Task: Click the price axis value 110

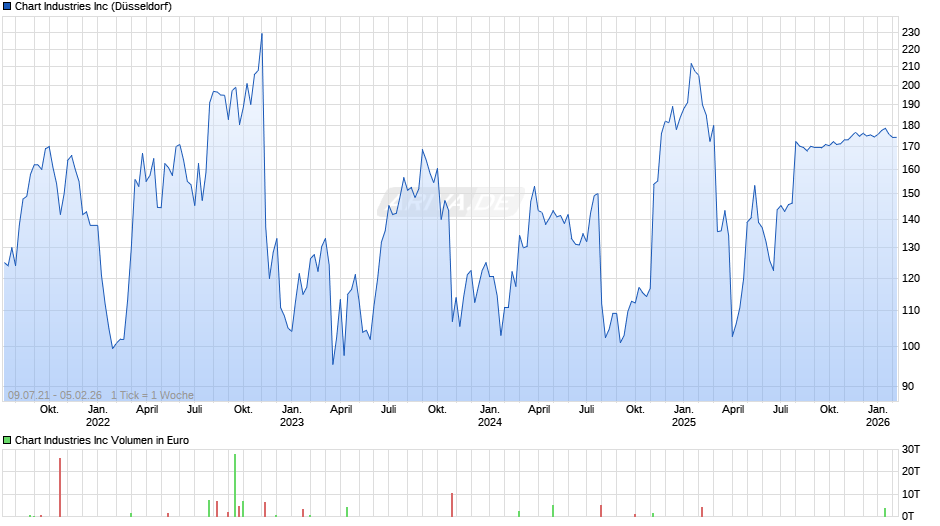Action: [x=911, y=310]
